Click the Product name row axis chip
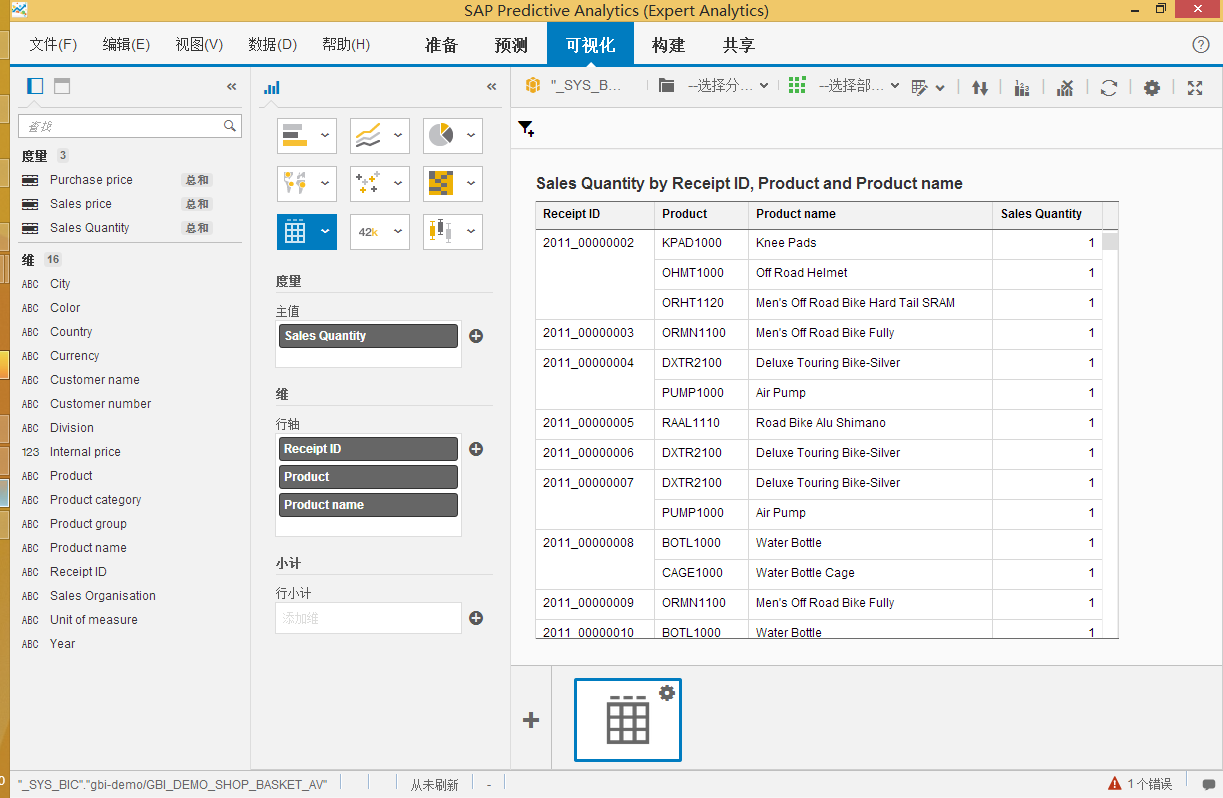Screen dimensions: 1223x798 [x=368, y=505]
